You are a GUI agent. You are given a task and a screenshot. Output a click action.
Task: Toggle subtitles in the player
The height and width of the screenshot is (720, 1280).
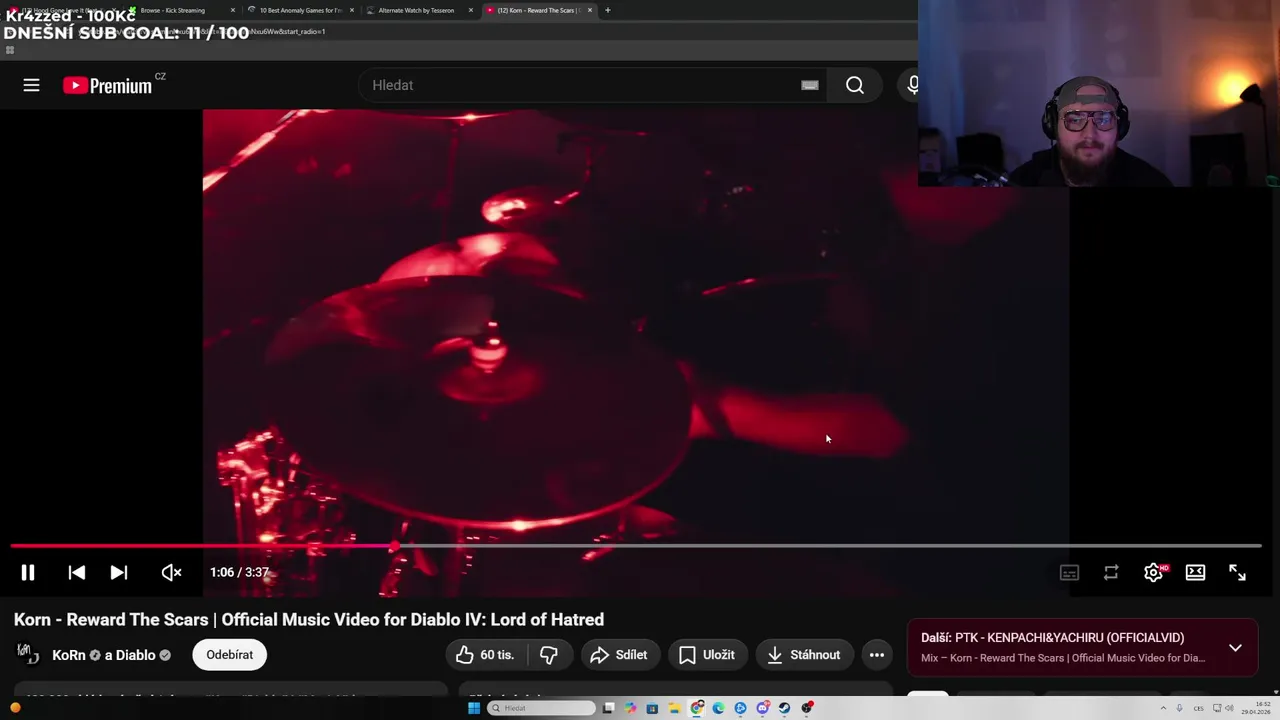click(x=1069, y=572)
